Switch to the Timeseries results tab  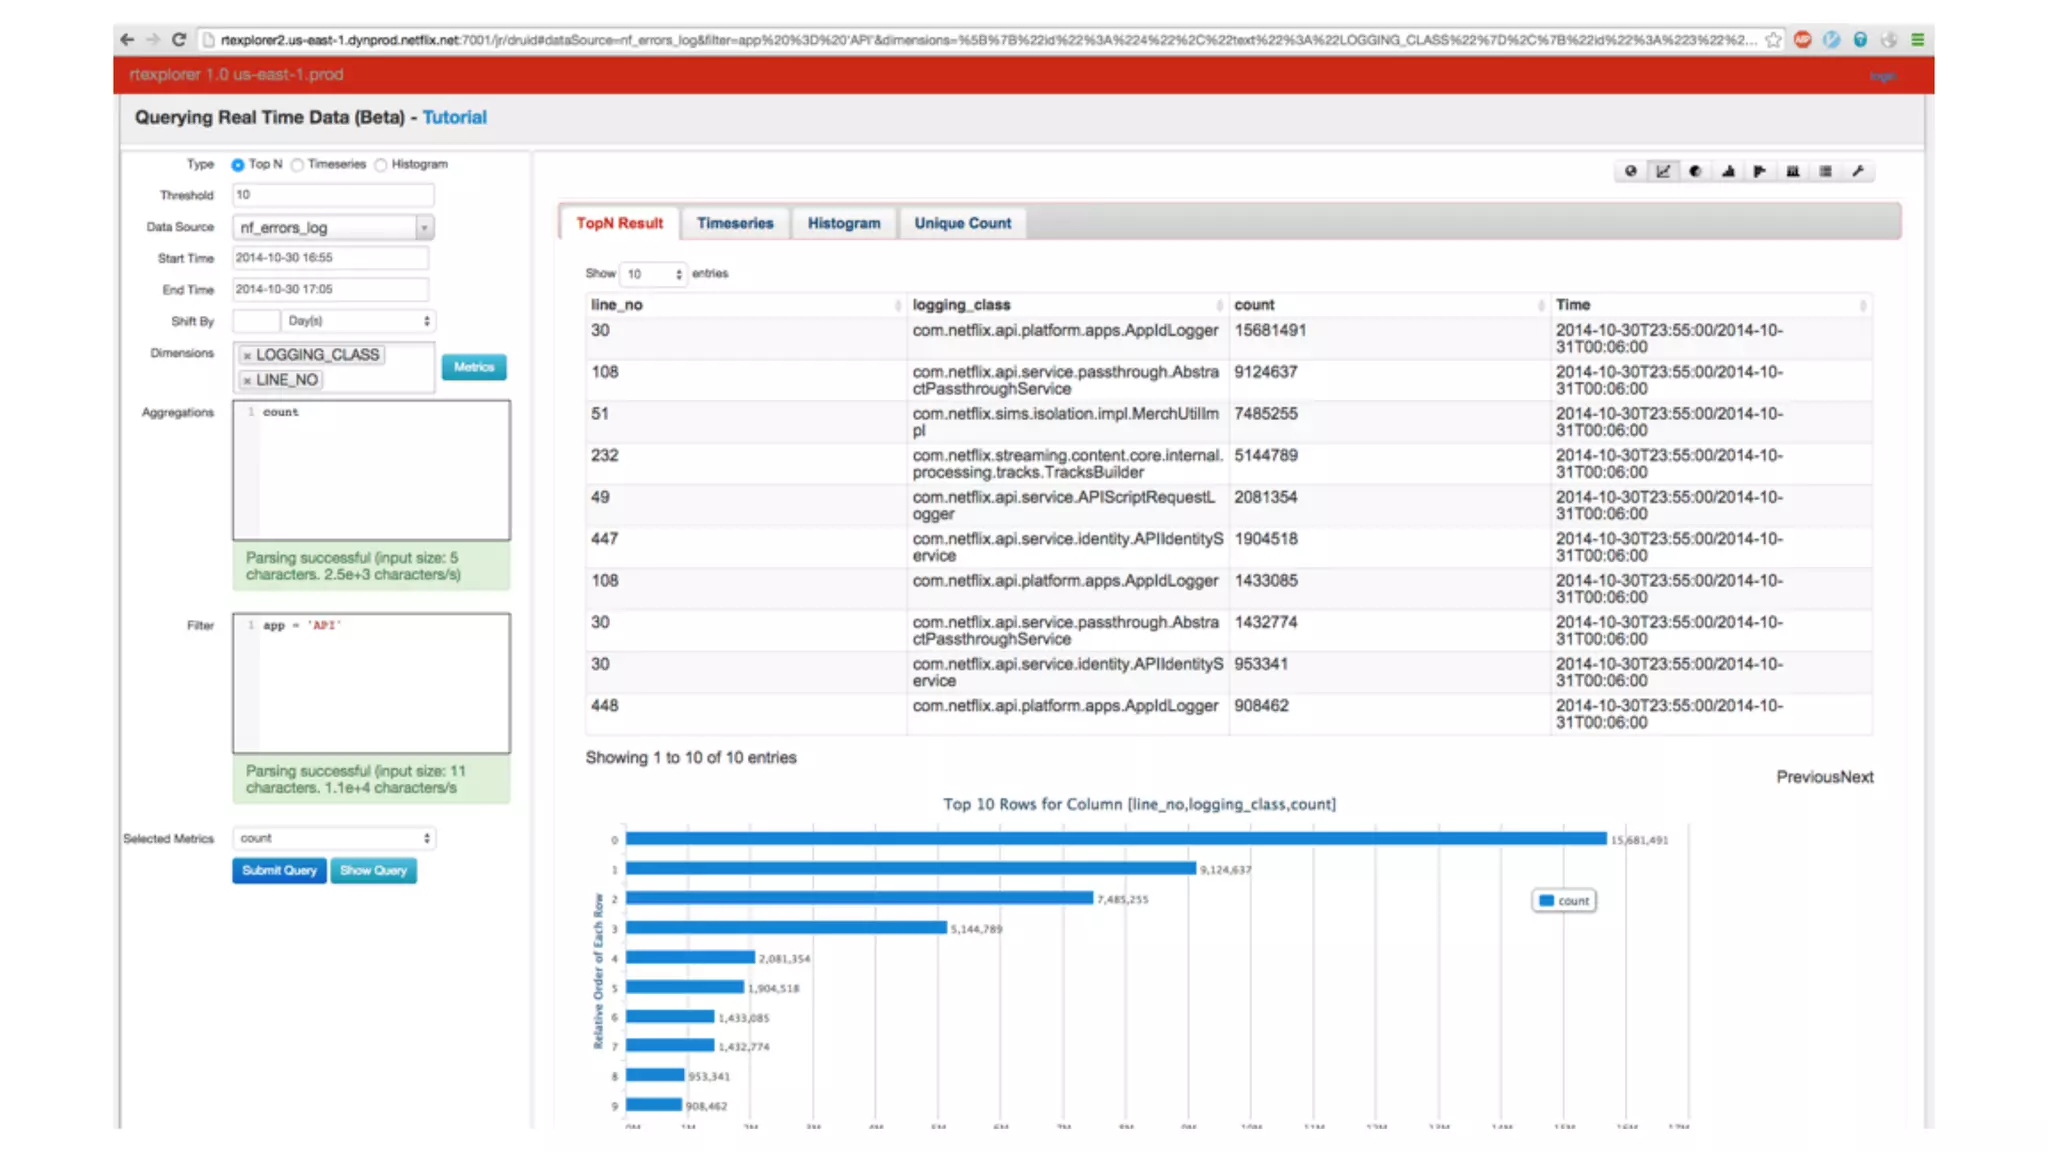coord(735,223)
